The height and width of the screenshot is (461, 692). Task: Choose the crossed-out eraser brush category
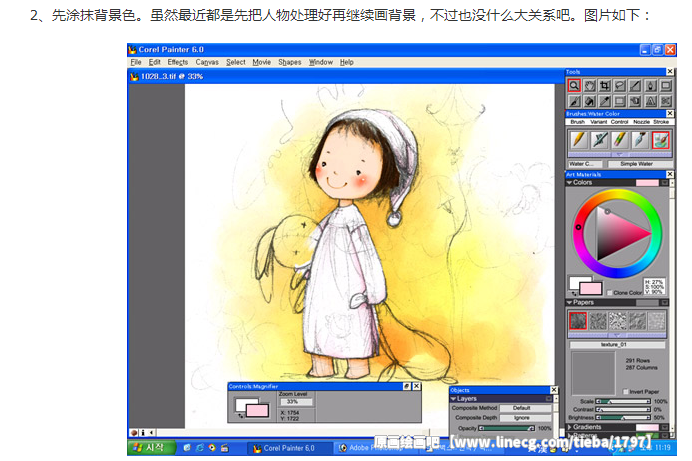point(599,140)
